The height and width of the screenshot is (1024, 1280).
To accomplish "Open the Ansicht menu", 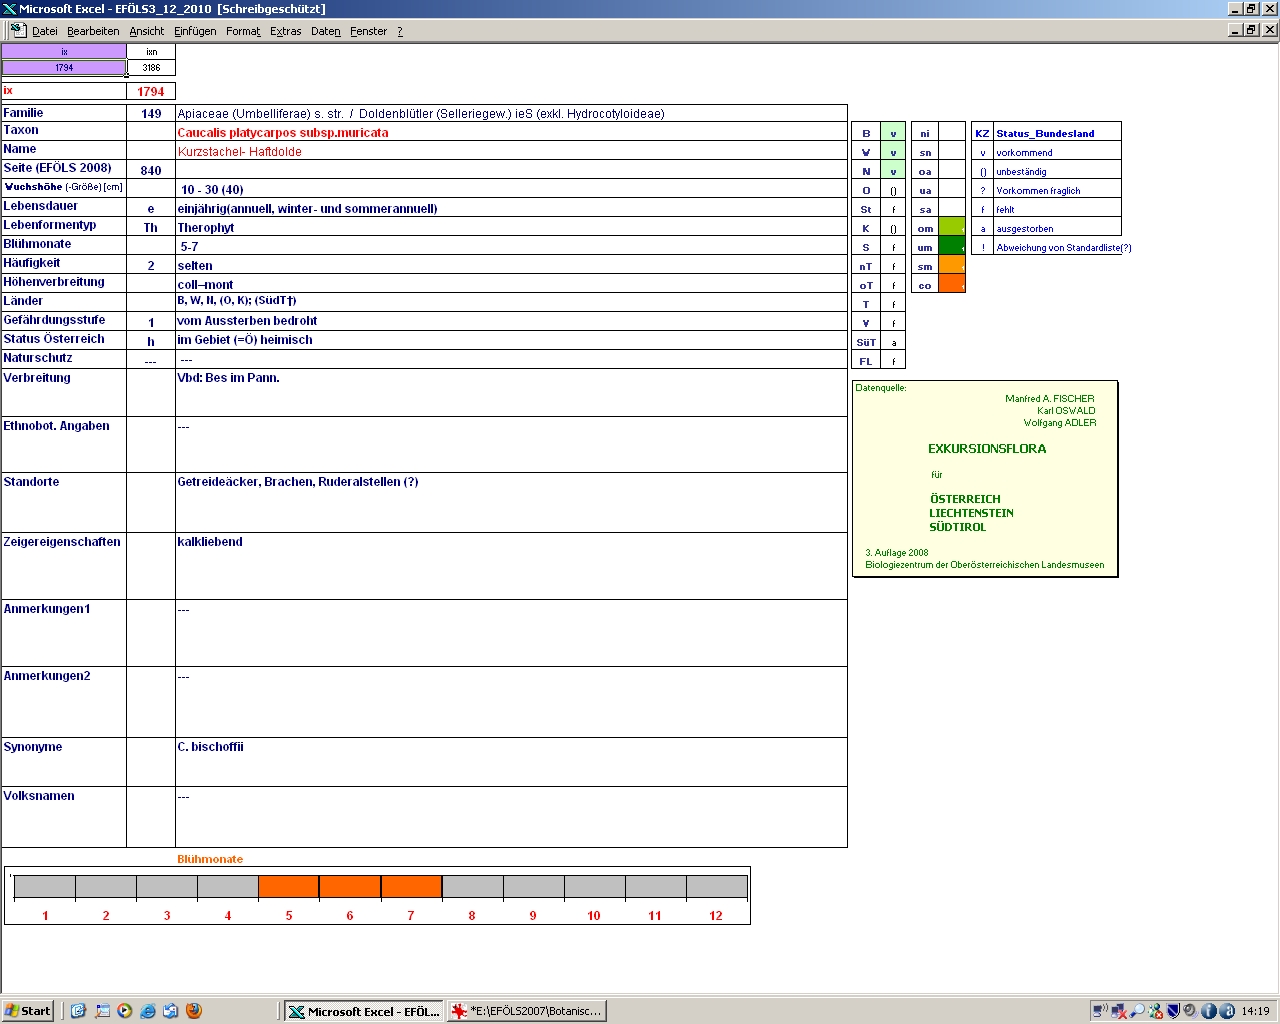I will (146, 31).
